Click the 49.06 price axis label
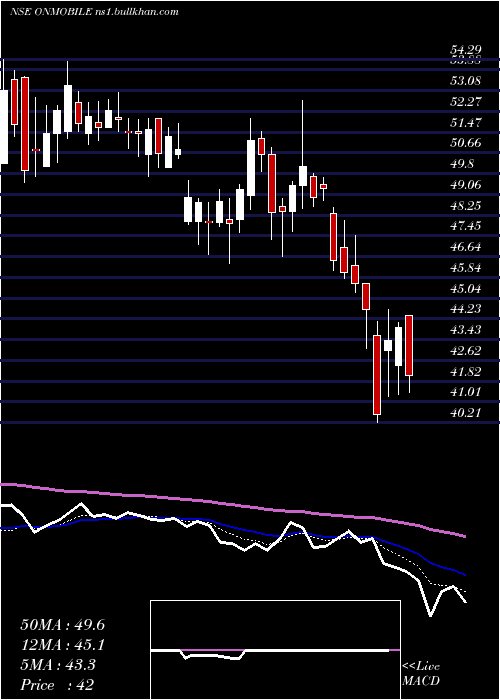Image resolution: width=500 pixels, height=700 pixels. click(x=465, y=184)
